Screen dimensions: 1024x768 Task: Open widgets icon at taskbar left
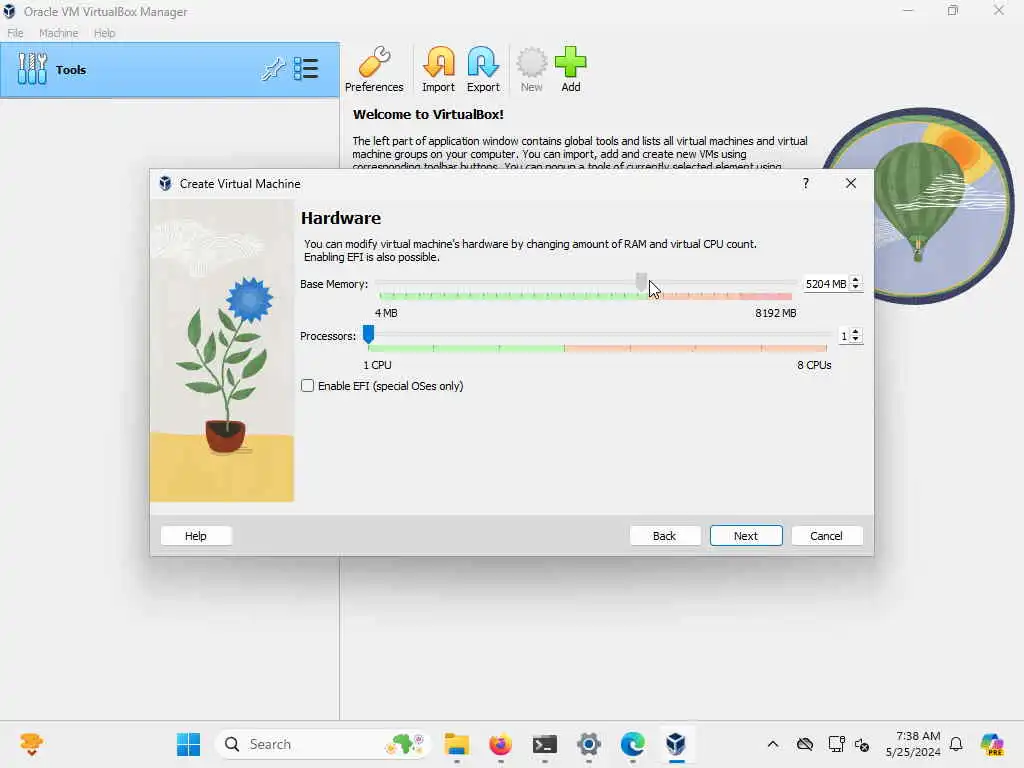[x=31, y=744]
